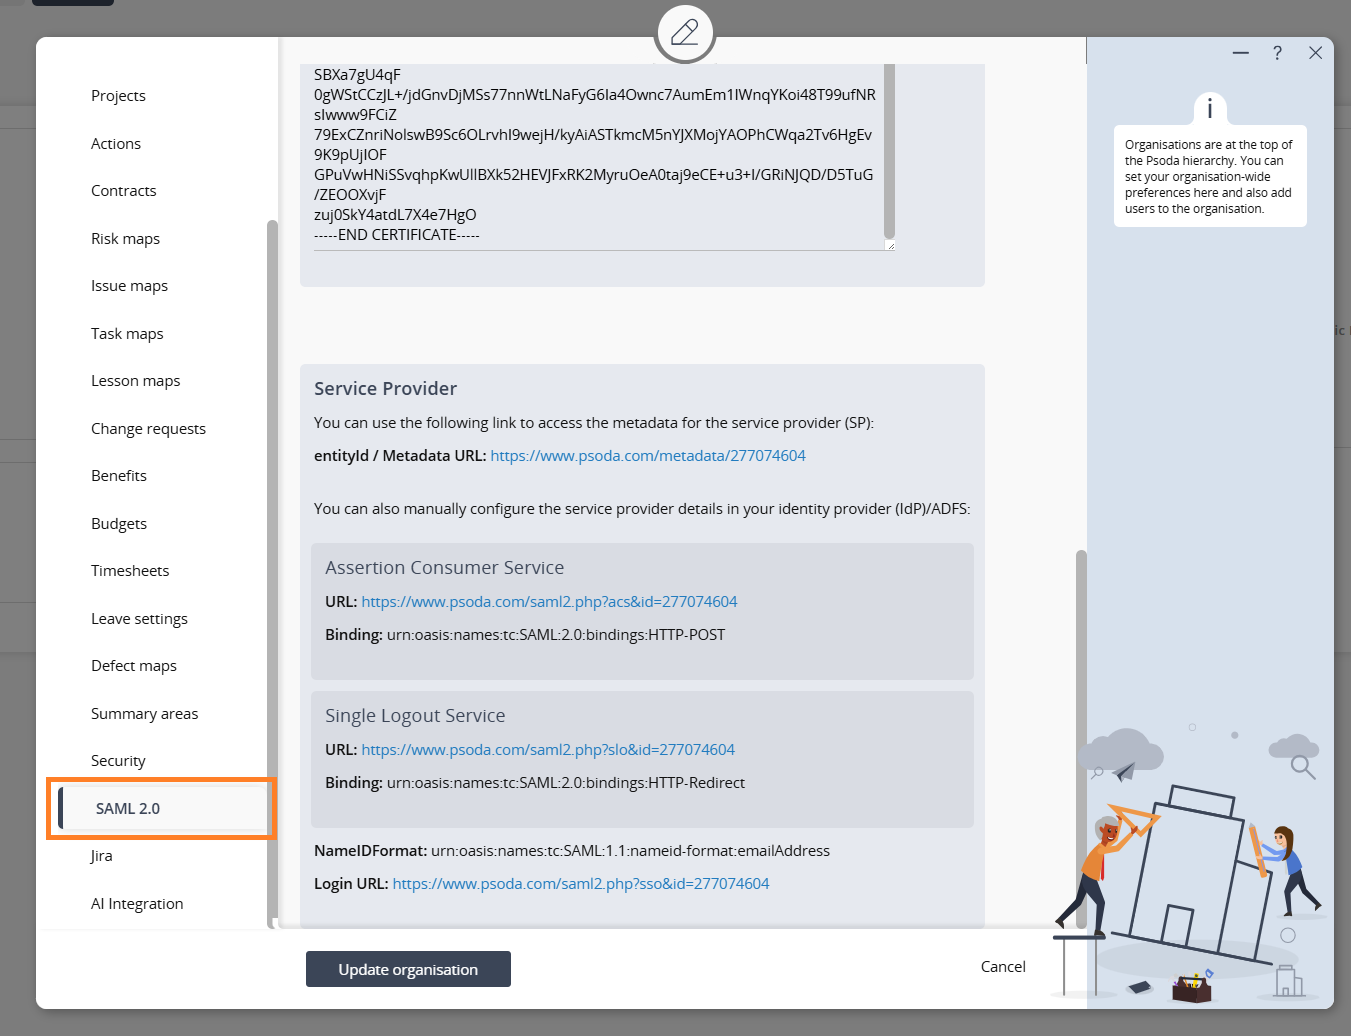This screenshot has height=1036, width=1351.
Task: Open the Timesheets section
Action: [130, 571]
